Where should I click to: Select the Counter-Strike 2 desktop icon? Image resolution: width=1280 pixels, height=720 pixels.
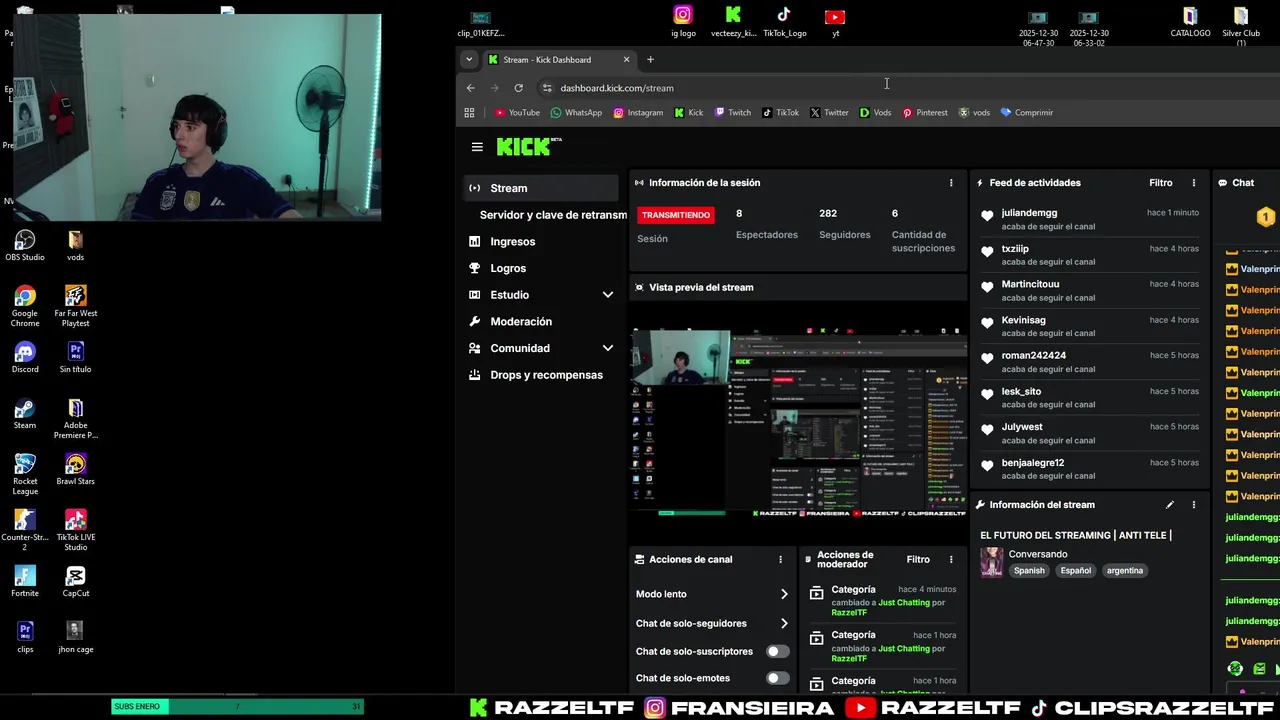point(25,530)
